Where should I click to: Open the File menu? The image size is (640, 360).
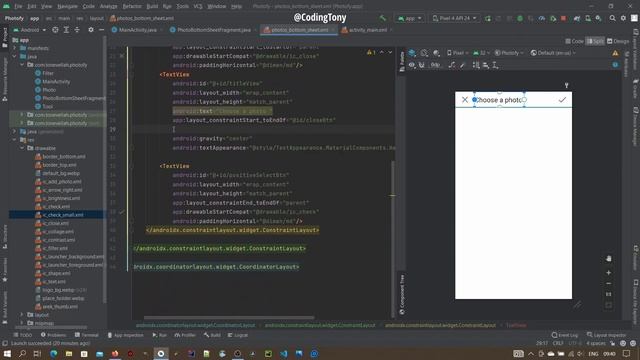coord(18,6)
